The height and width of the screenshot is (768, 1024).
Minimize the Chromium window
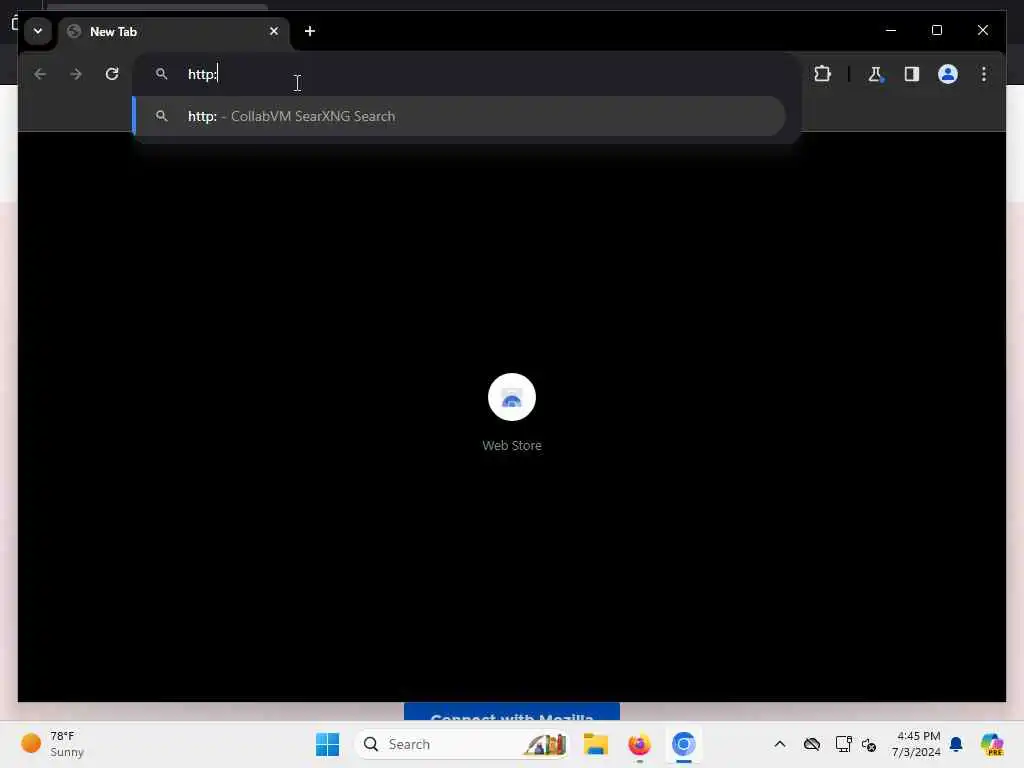[x=891, y=30]
